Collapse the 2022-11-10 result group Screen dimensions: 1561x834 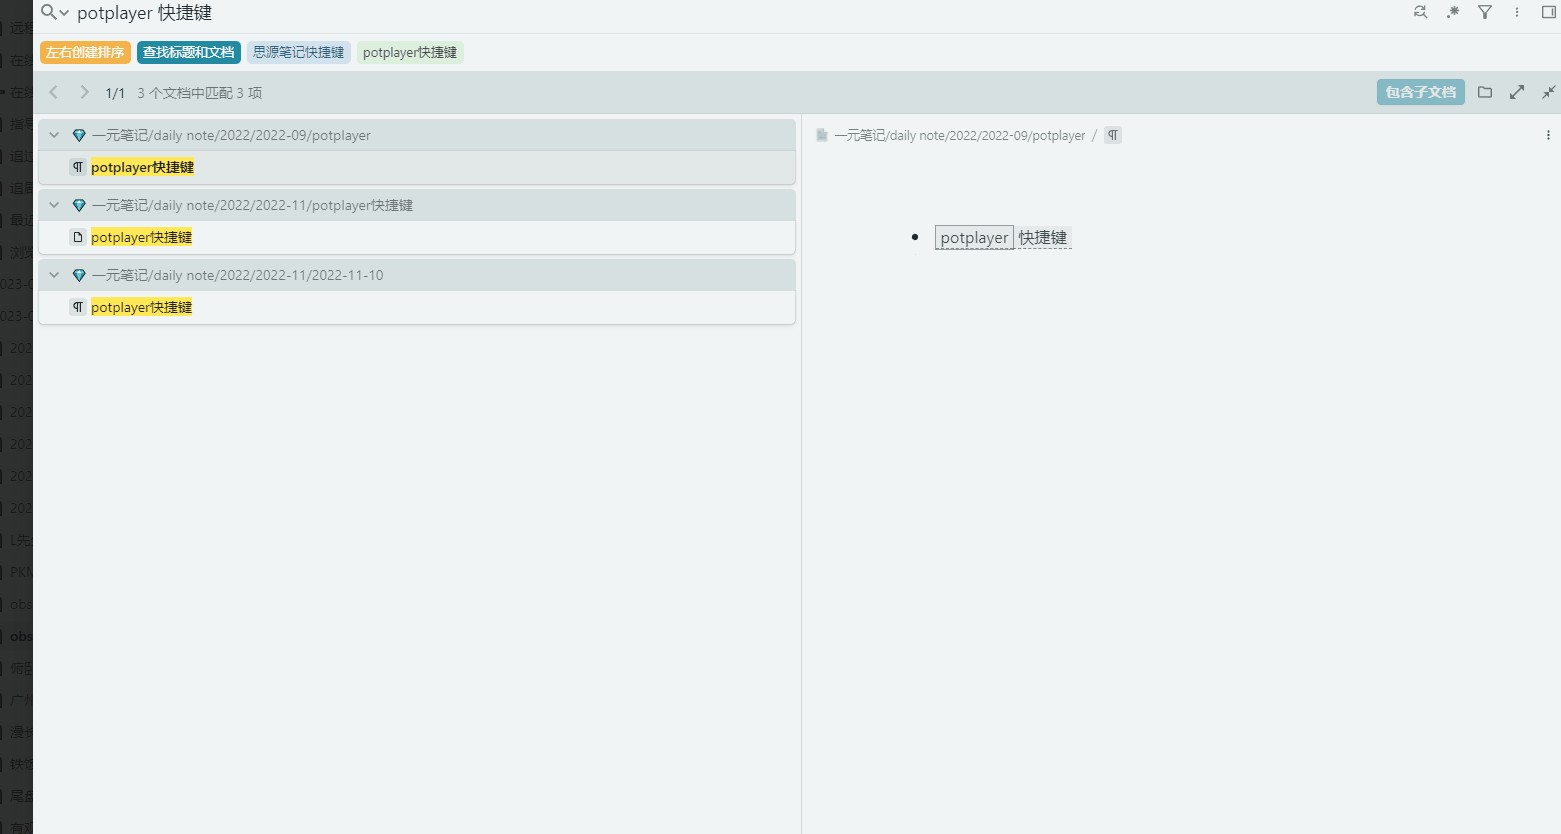54,275
